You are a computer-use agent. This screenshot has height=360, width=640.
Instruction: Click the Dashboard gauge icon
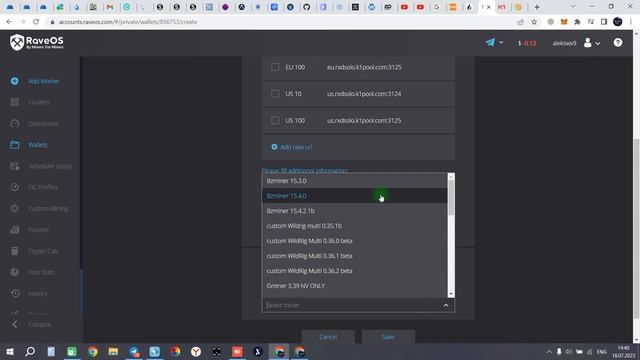click(x=15, y=123)
